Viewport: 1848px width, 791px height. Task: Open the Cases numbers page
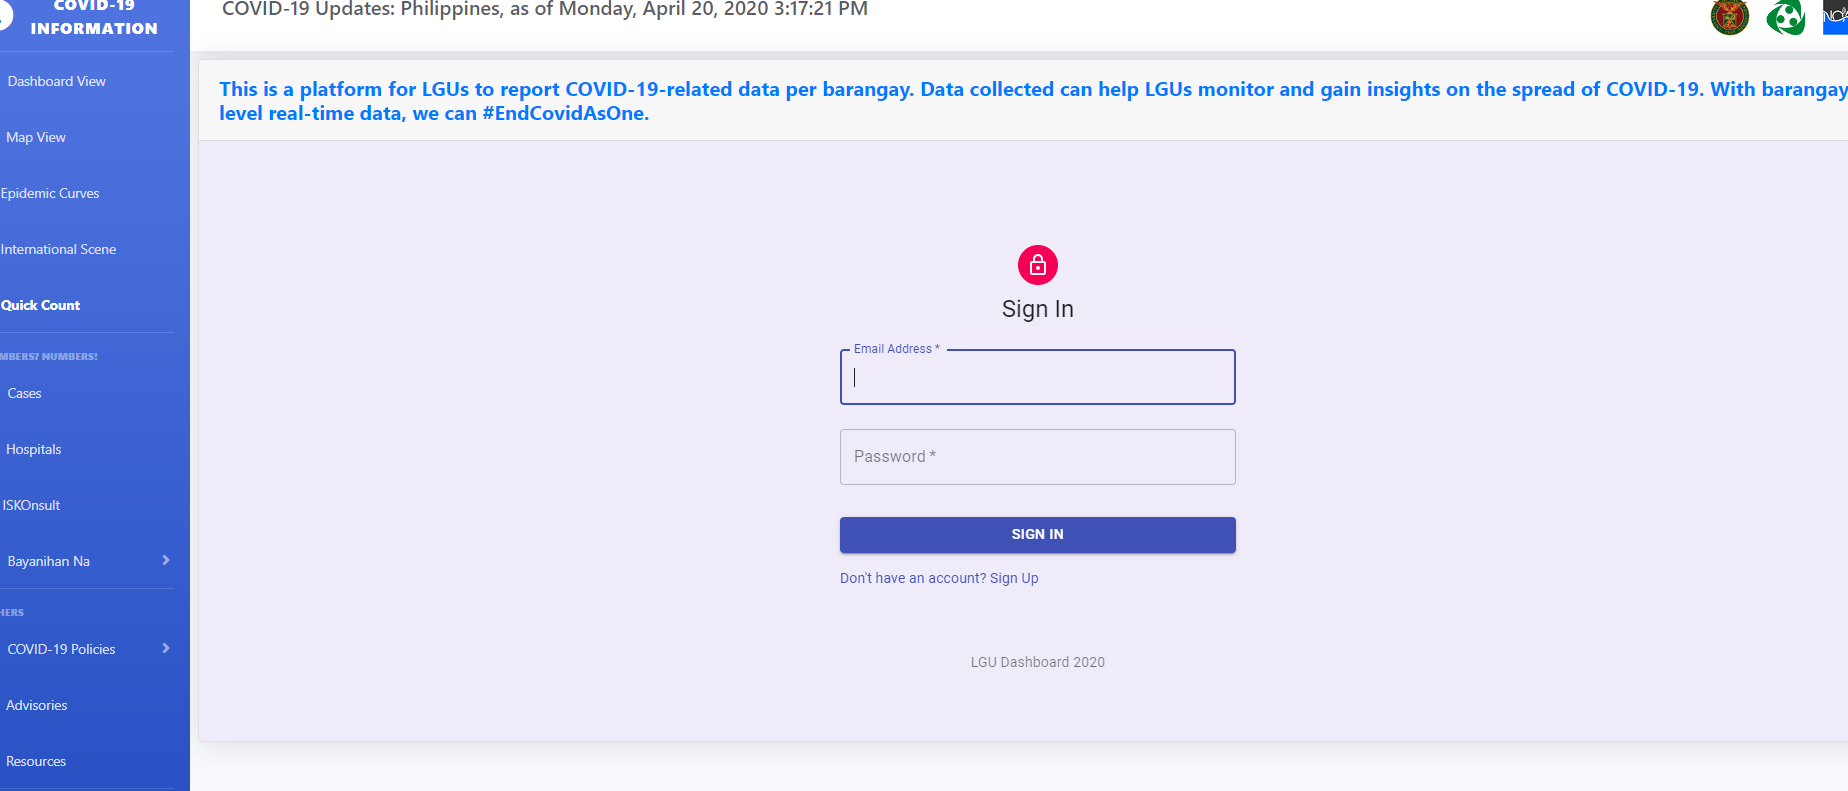click(x=25, y=393)
